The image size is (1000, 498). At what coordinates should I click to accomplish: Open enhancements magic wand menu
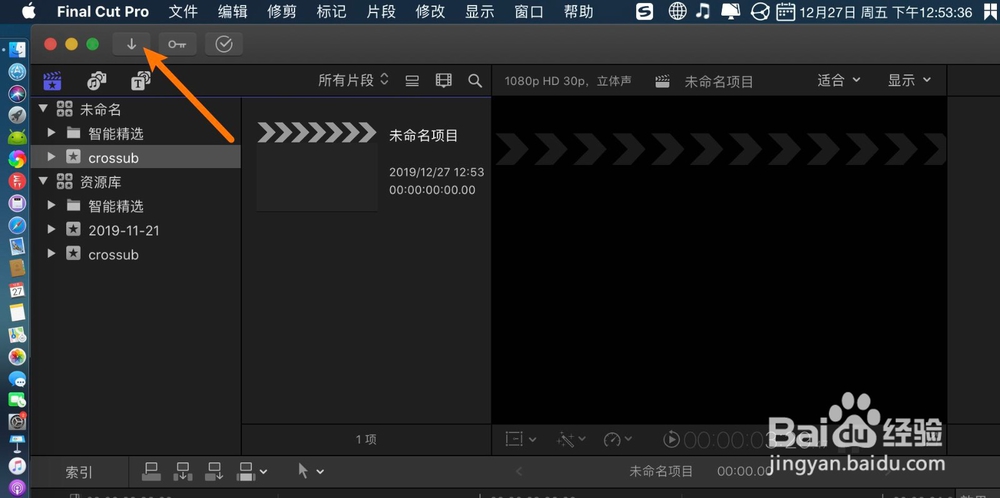click(570, 439)
